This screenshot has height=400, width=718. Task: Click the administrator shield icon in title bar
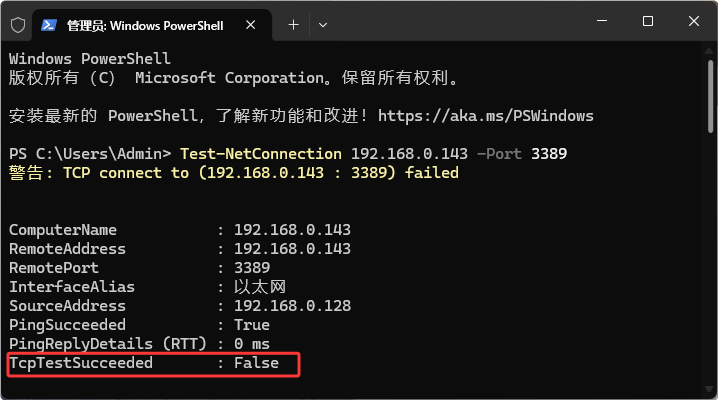(x=16, y=23)
